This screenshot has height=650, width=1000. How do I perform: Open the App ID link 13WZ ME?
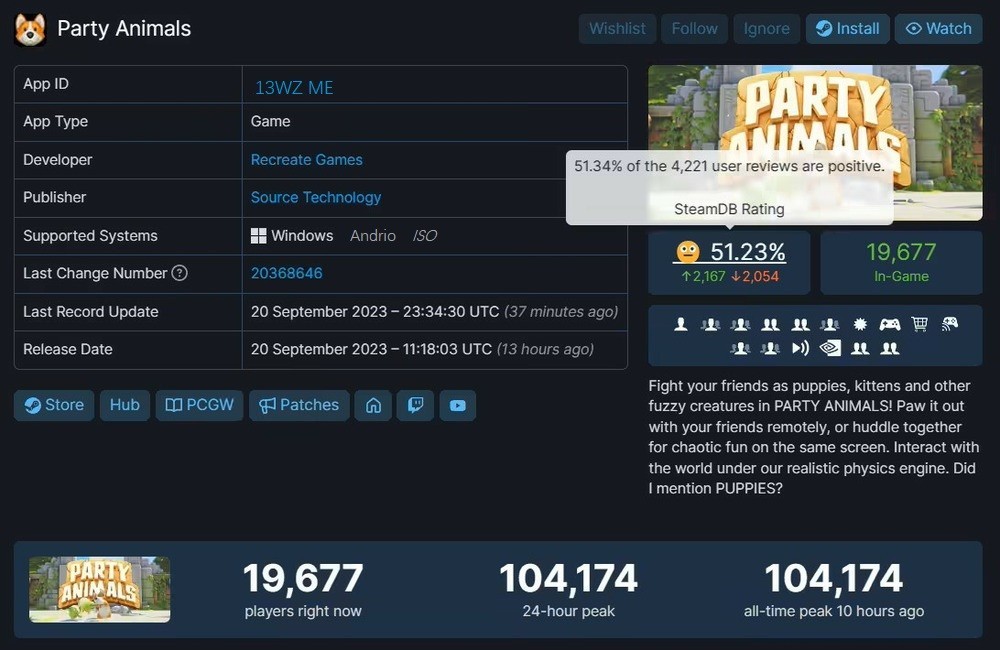coord(293,87)
